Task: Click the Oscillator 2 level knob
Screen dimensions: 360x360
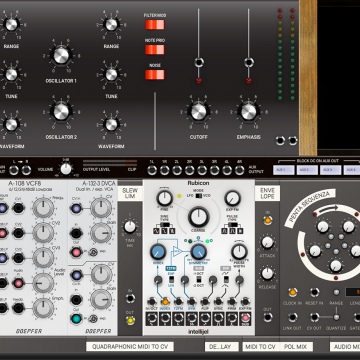Action: tap(61, 112)
